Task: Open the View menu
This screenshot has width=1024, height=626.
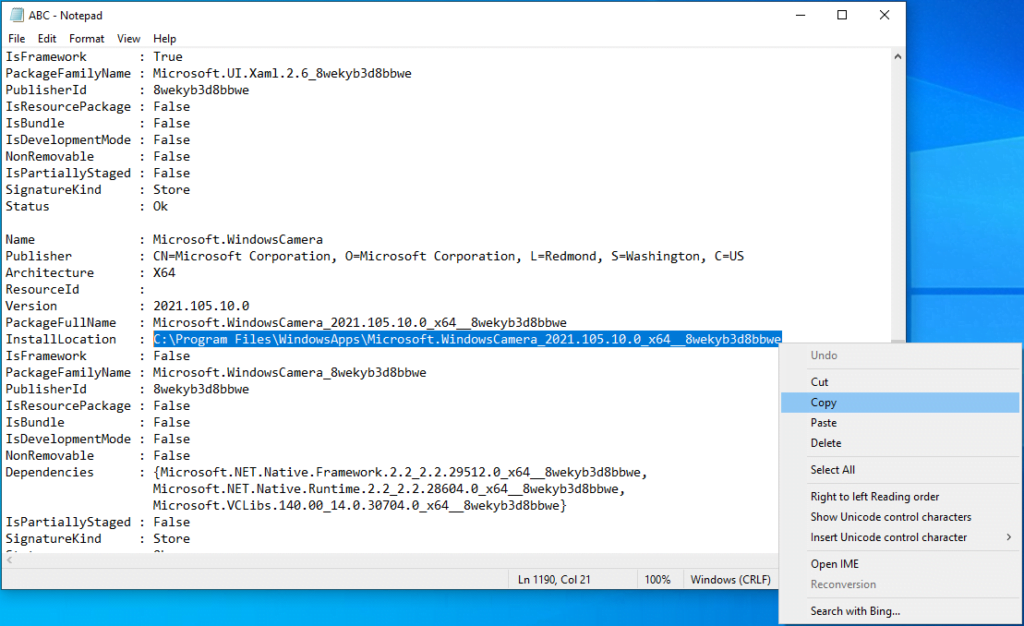Action: (128, 38)
